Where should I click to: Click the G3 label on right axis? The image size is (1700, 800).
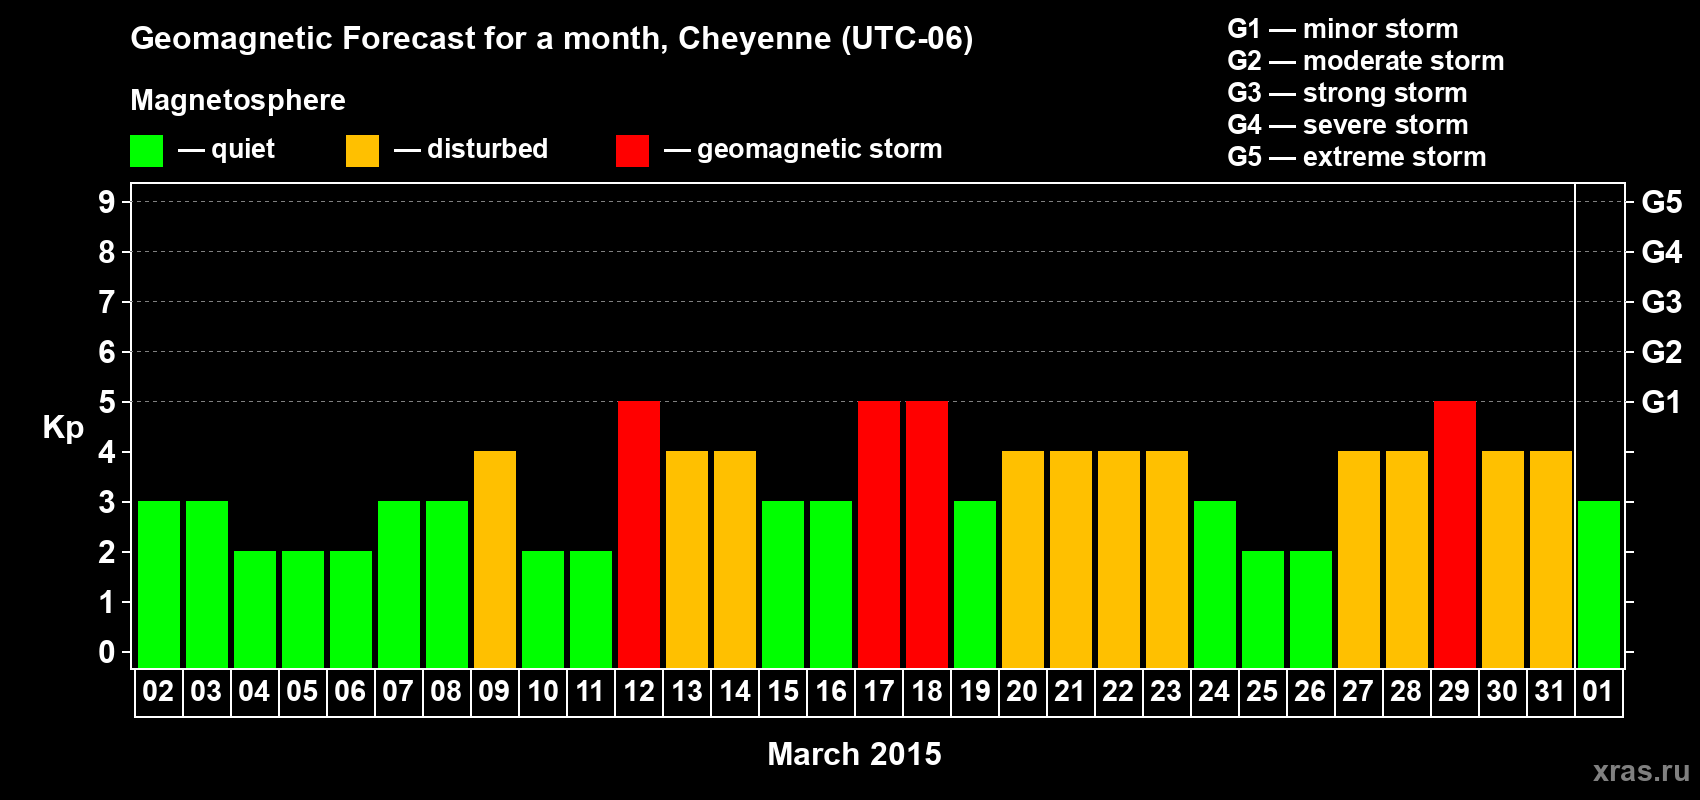pyautogui.click(x=1662, y=302)
